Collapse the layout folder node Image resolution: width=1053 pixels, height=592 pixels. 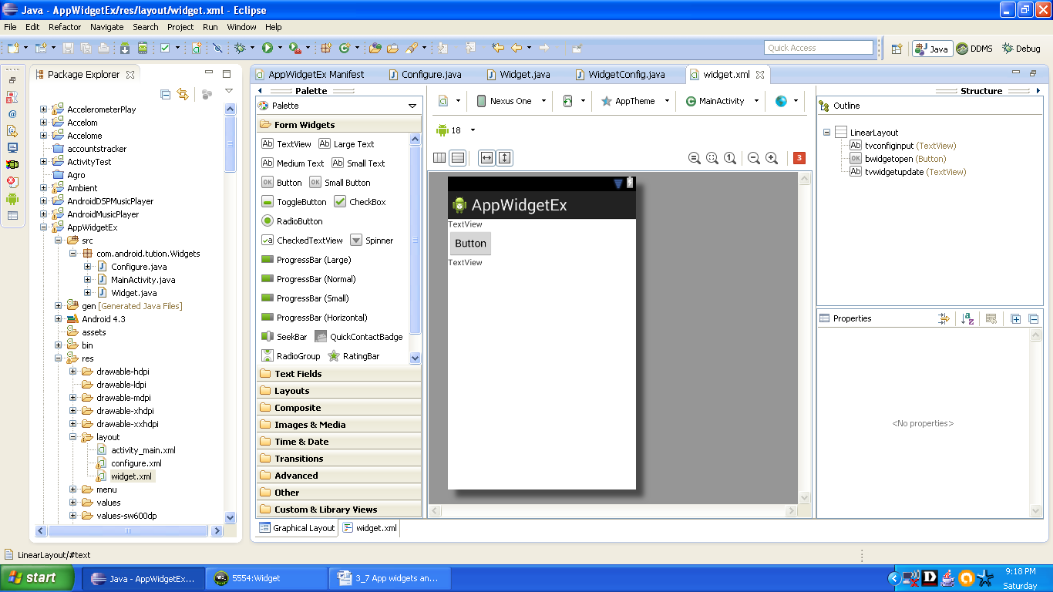pyautogui.click(x=73, y=437)
